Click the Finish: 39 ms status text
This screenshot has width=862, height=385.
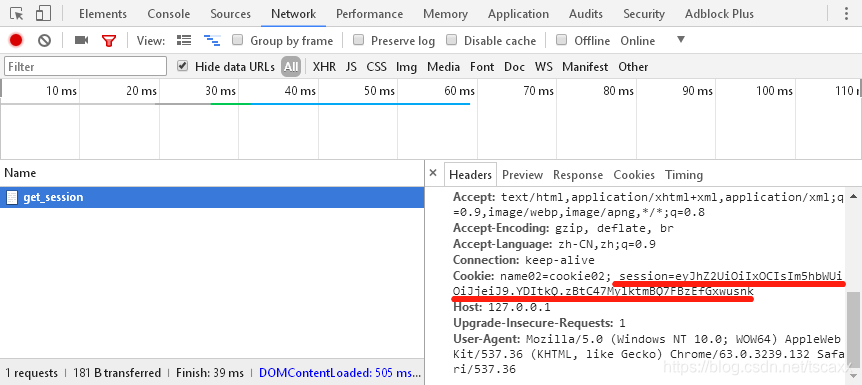click(x=210, y=373)
